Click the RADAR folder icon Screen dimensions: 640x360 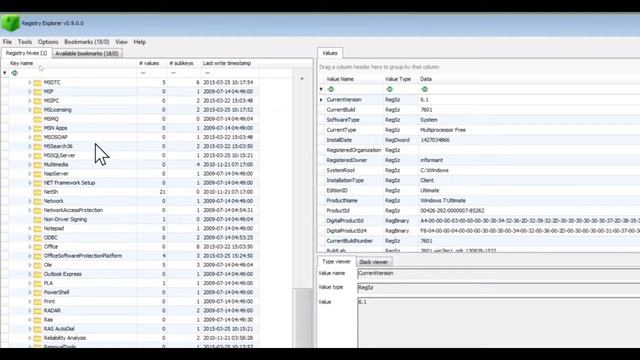(x=38, y=311)
